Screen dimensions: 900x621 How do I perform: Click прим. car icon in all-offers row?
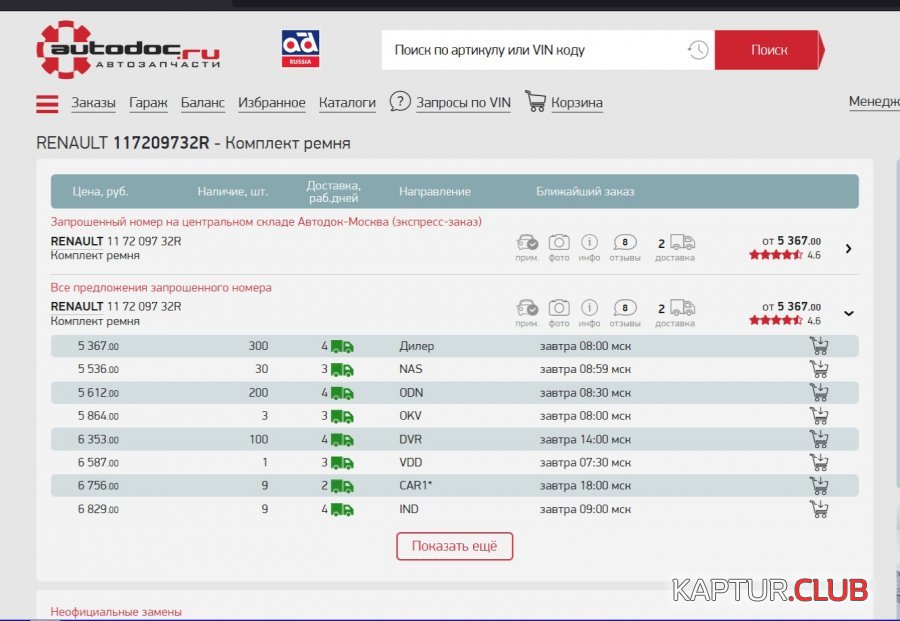pos(527,308)
